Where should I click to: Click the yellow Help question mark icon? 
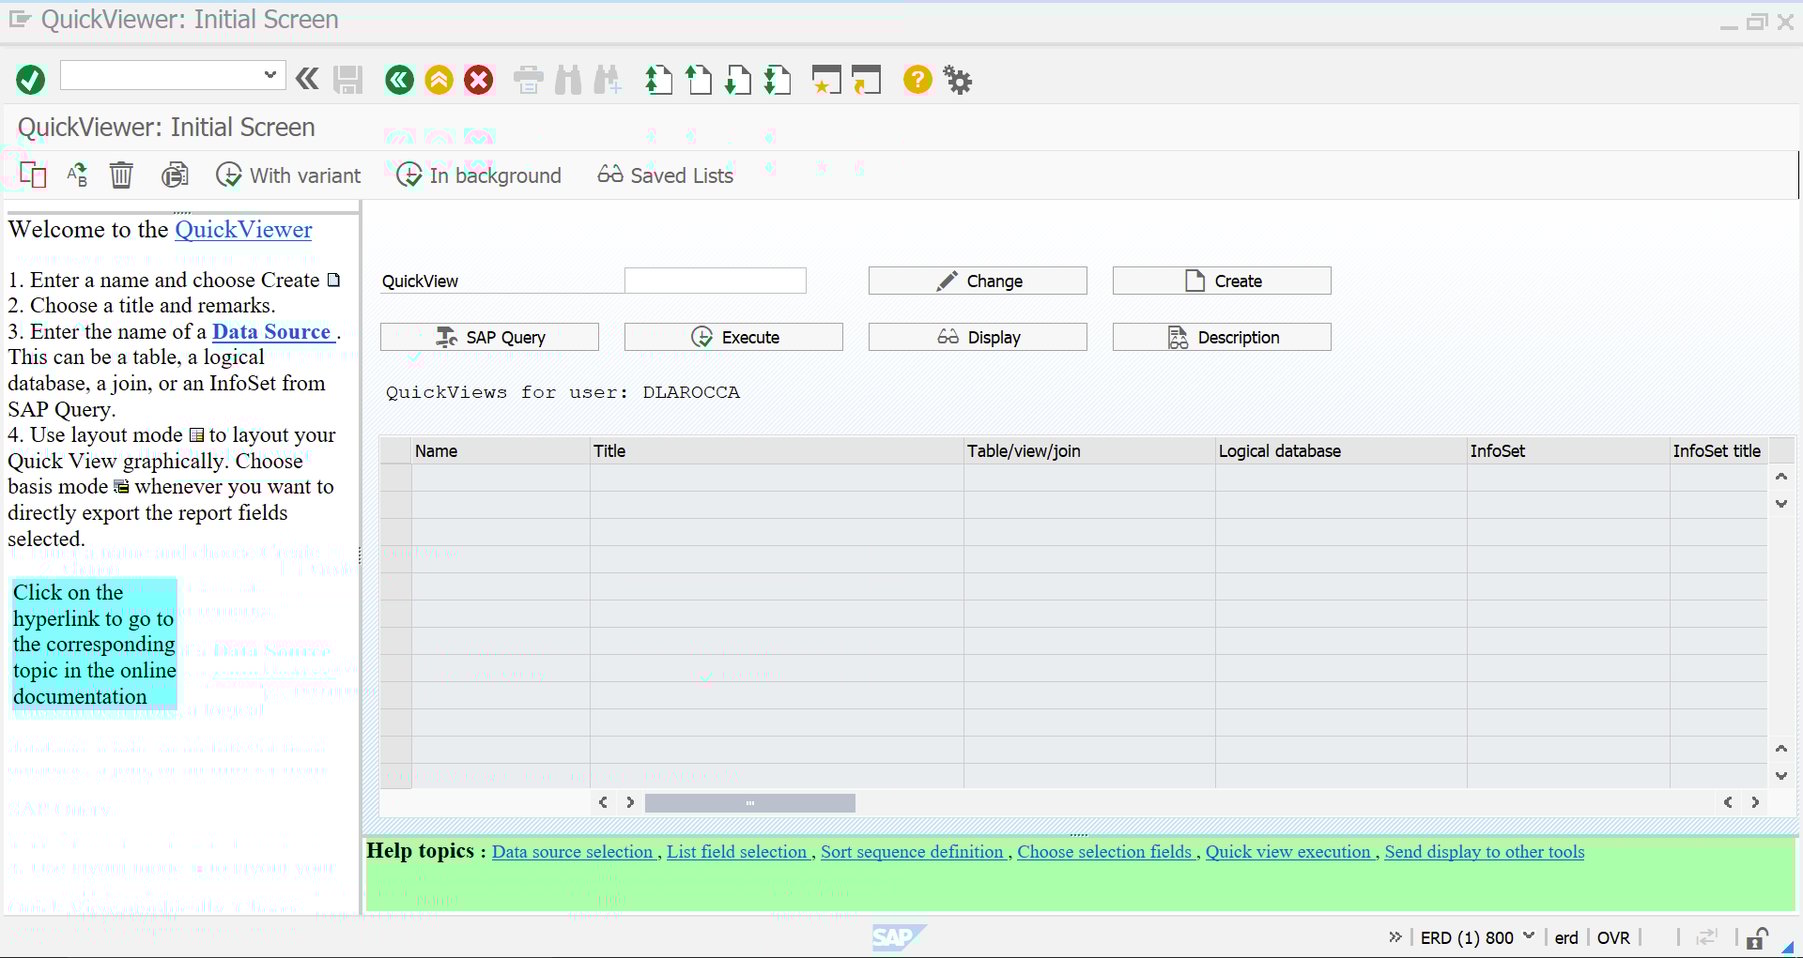(917, 80)
